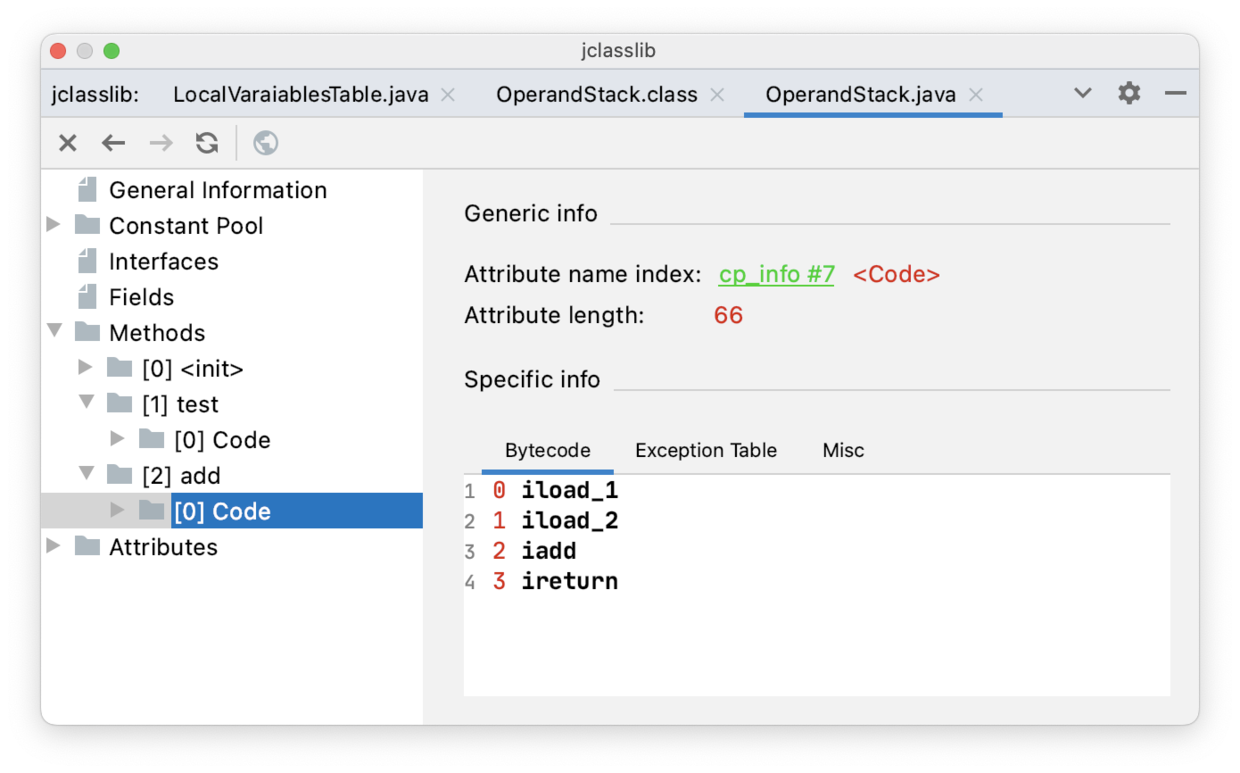Open the web browser globe icon
Screen dimensions: 1240x773
pyautogui.click(x=265, y=143)
